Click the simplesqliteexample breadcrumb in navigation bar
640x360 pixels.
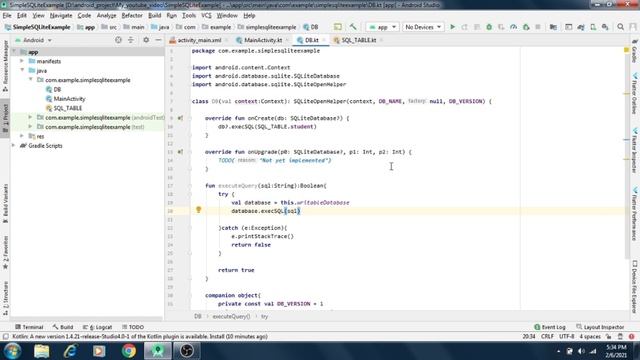tap(267, 27)
